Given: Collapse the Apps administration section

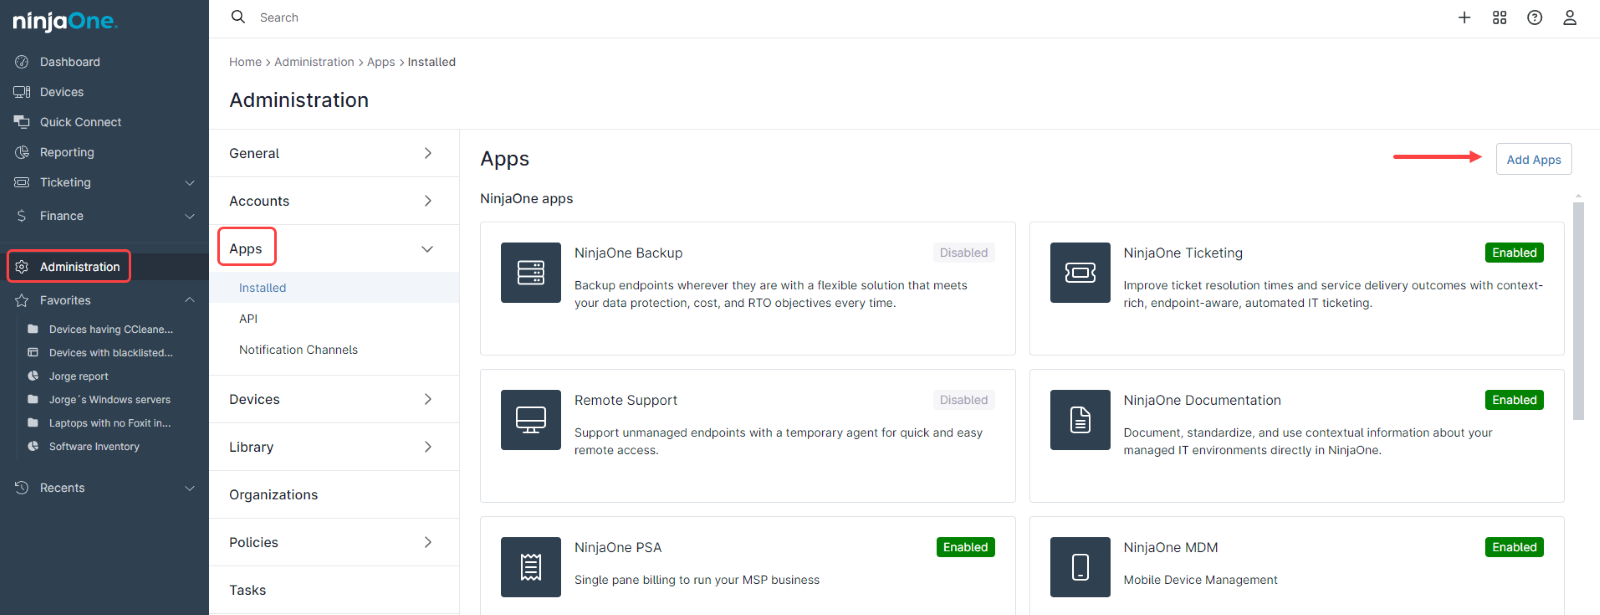Looking at the screenshot, I should [427, 249].
